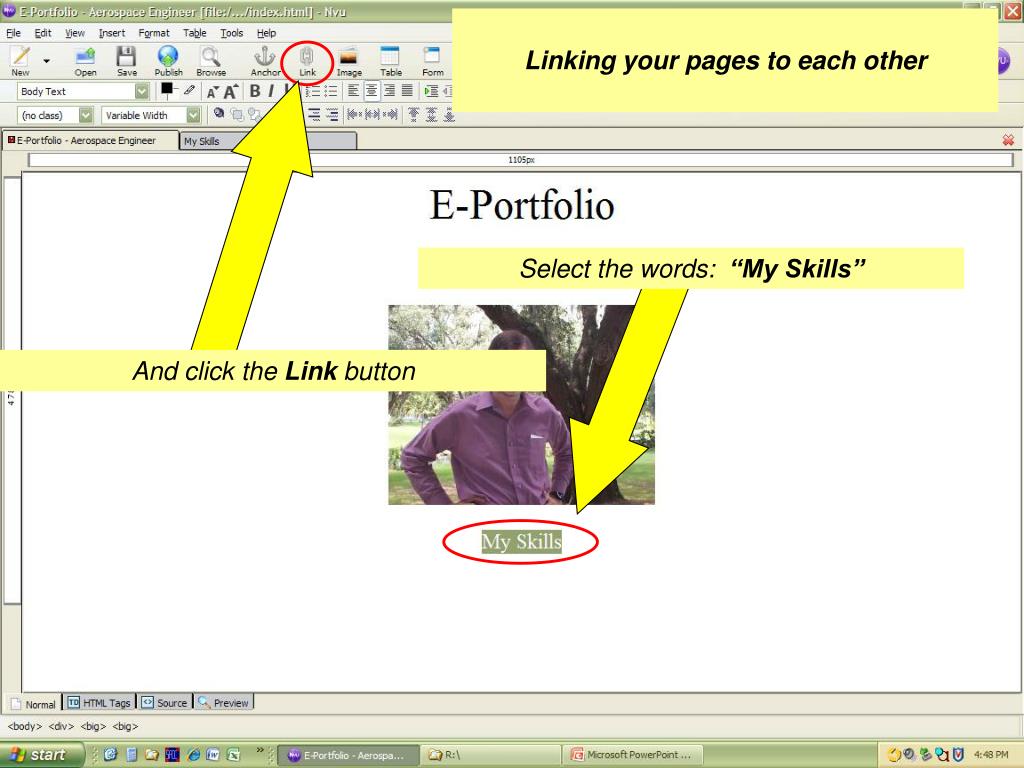Justify the text
Viewport: 1024px width, 768px height.
(407, 91)
